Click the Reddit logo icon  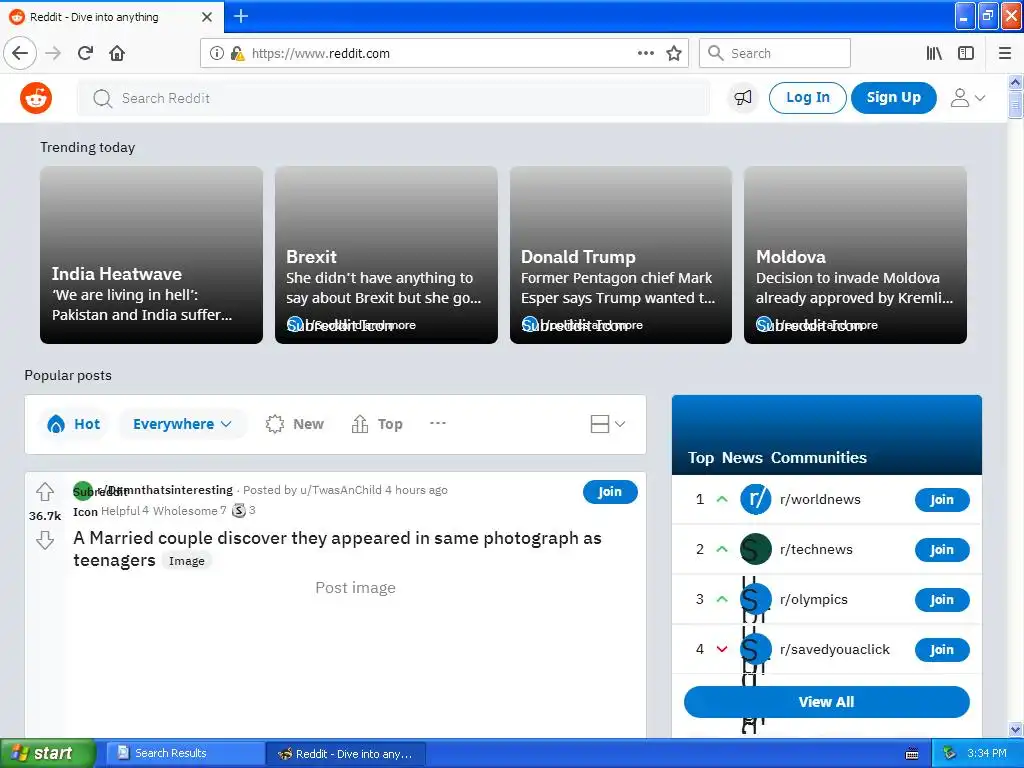pyautogui.click(x=36, y=99)
